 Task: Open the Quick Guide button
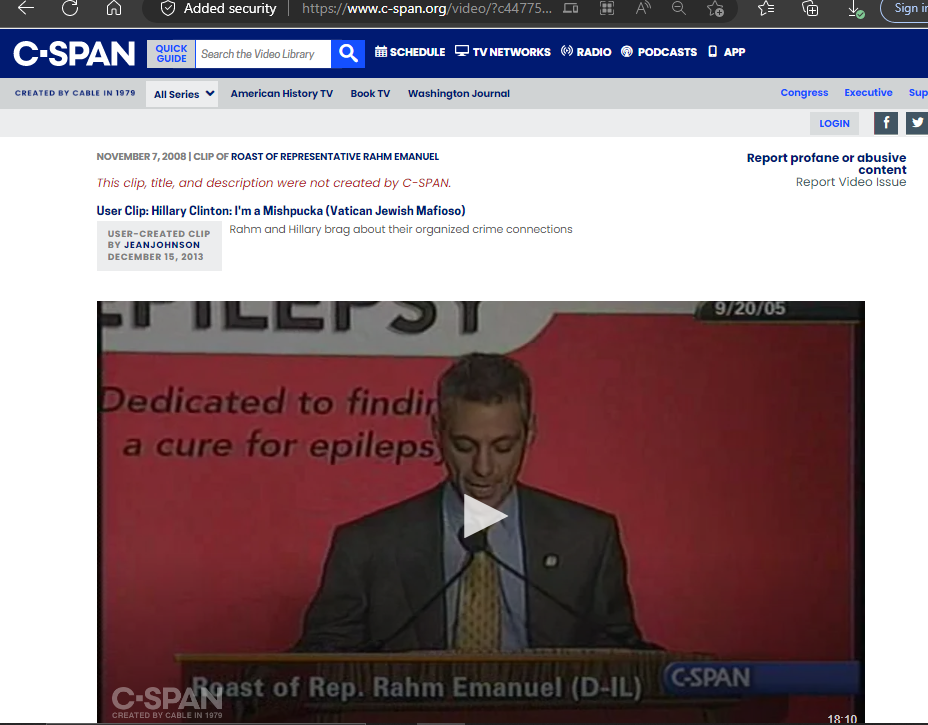(x=171, y=54)
